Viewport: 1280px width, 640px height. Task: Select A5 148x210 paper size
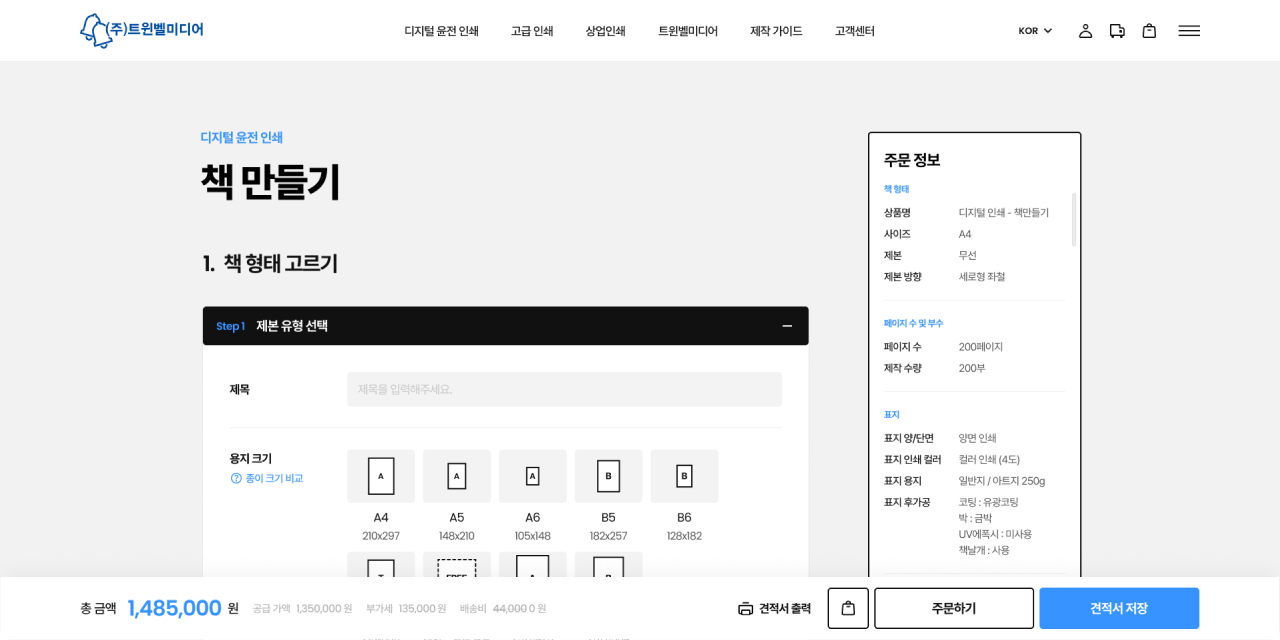(456, 476)
